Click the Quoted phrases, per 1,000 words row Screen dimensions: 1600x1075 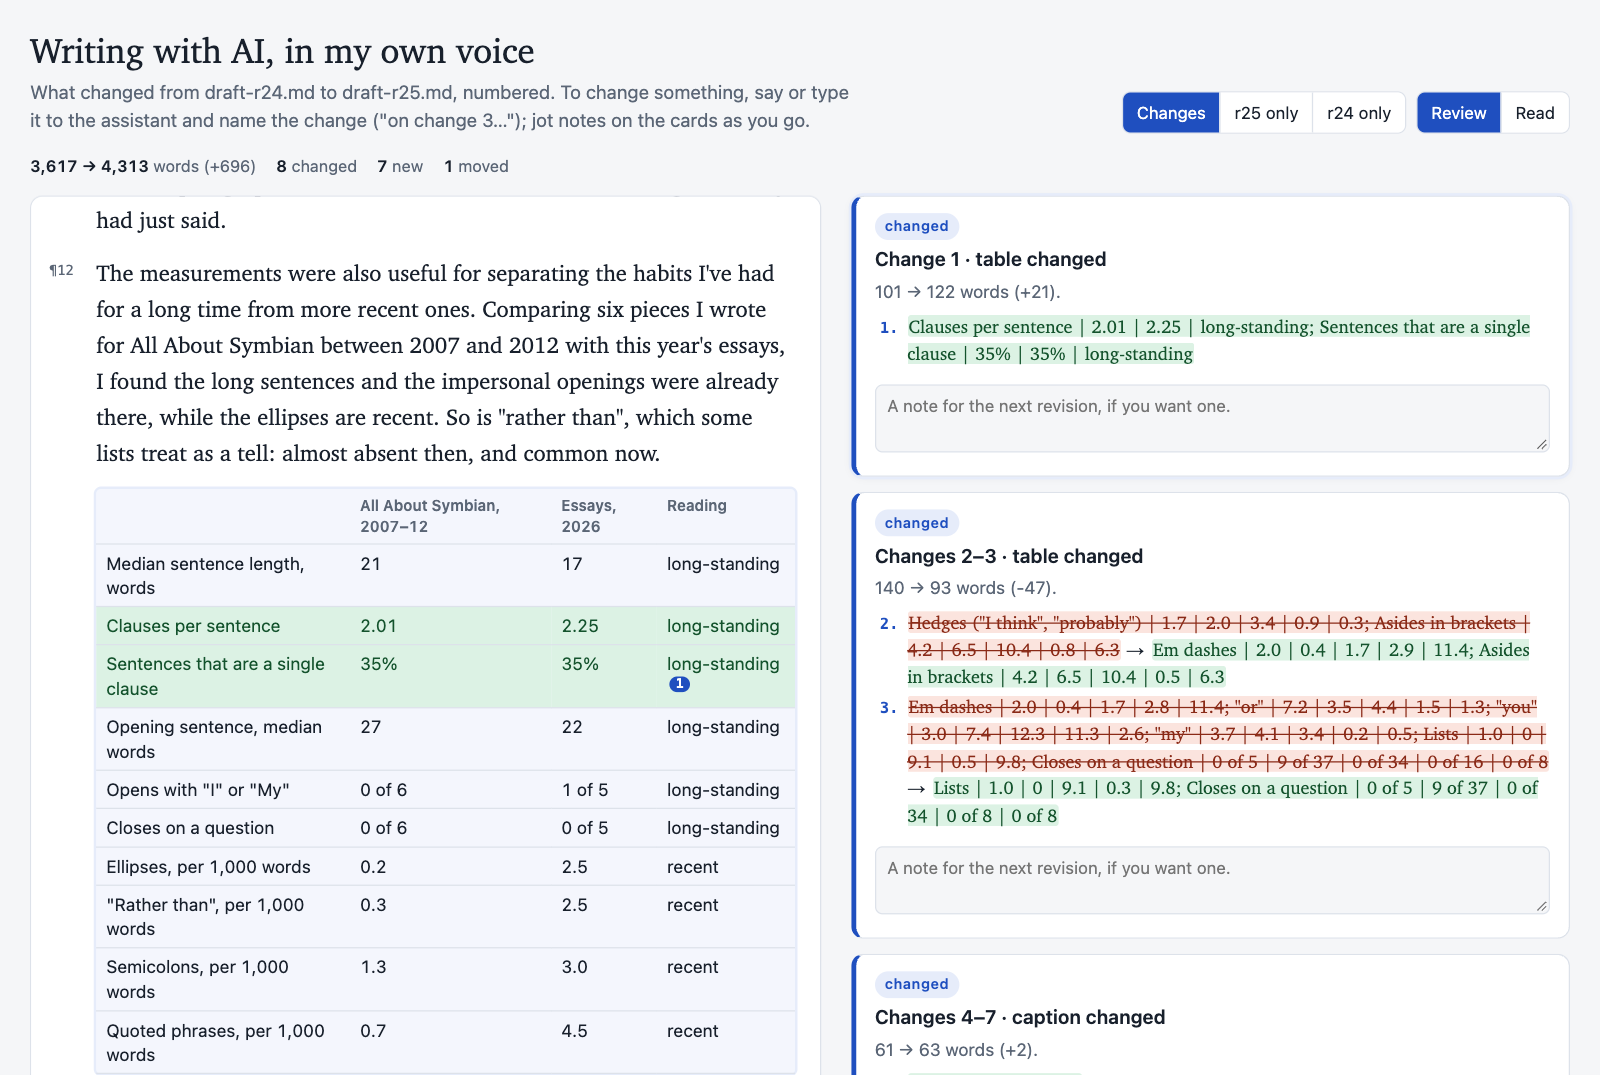pyautogui.click(x=446, y=1042)
